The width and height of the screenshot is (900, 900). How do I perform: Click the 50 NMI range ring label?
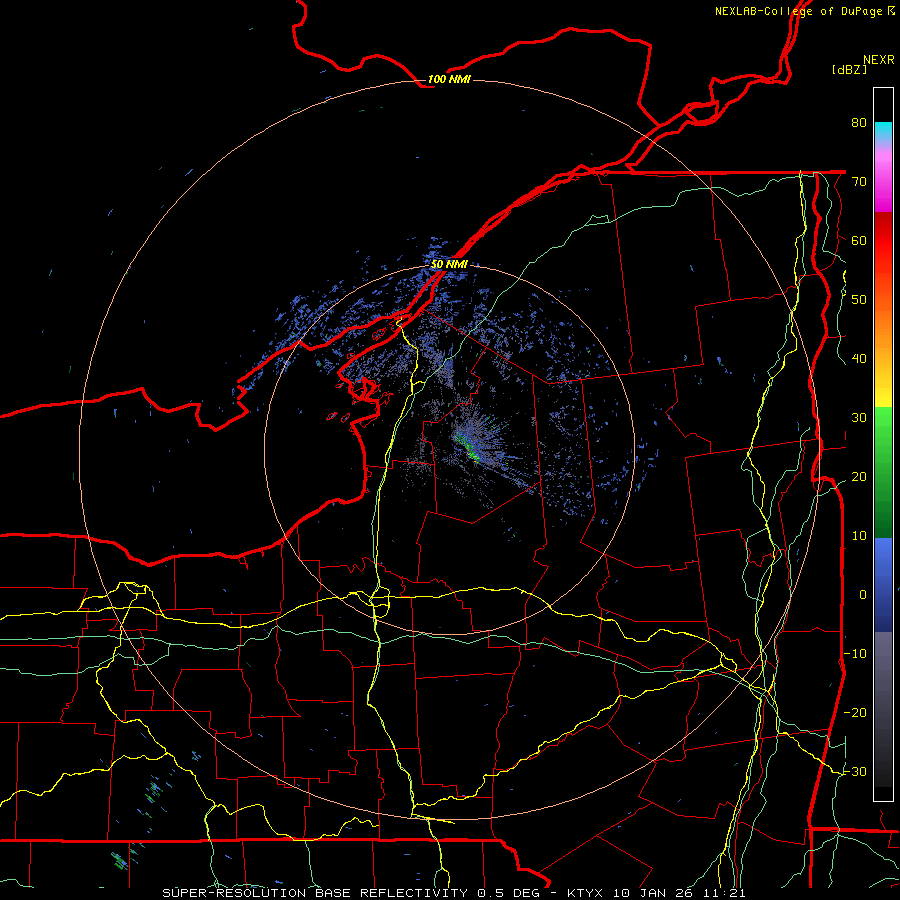[x=449, y=265]
